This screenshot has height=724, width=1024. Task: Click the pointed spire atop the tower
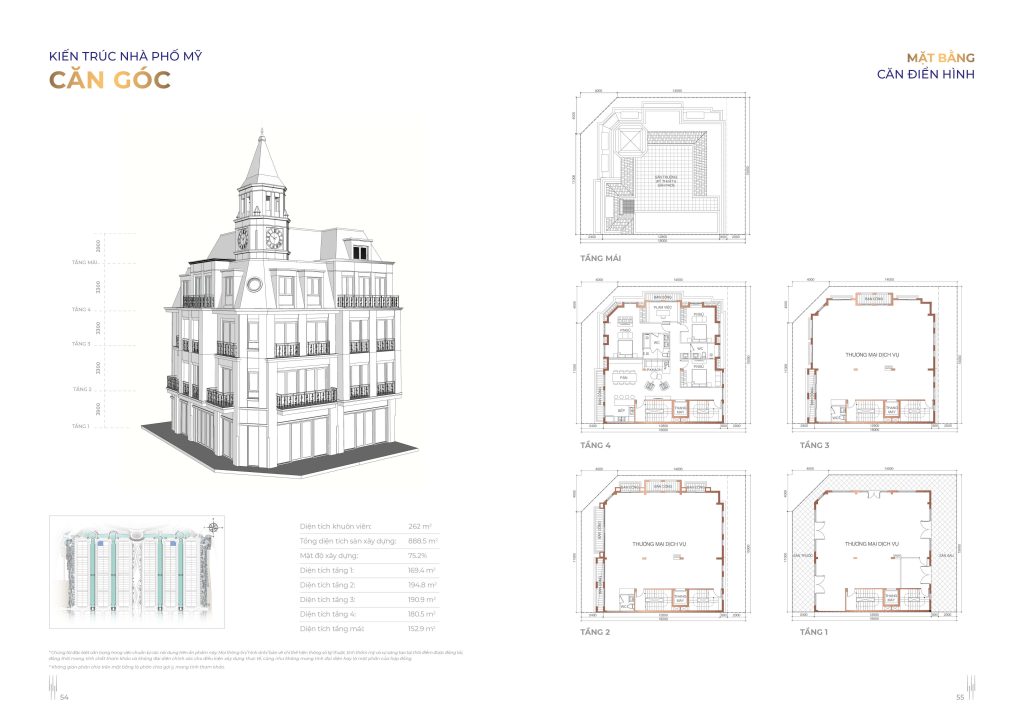point(259,151)
